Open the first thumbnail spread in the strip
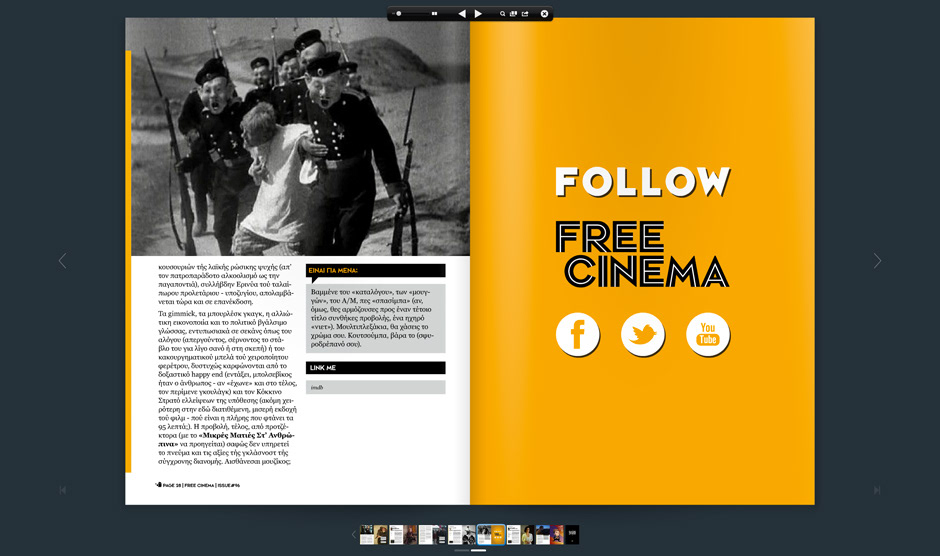This screenshot has height=556, width=940. [373, 534]
